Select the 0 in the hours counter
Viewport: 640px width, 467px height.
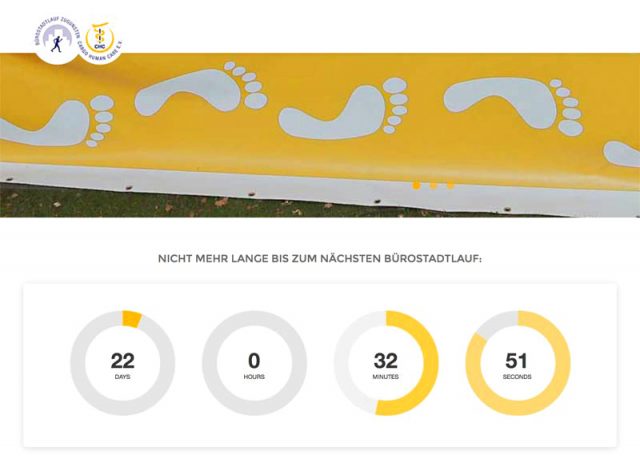click(x=254, y=361)
